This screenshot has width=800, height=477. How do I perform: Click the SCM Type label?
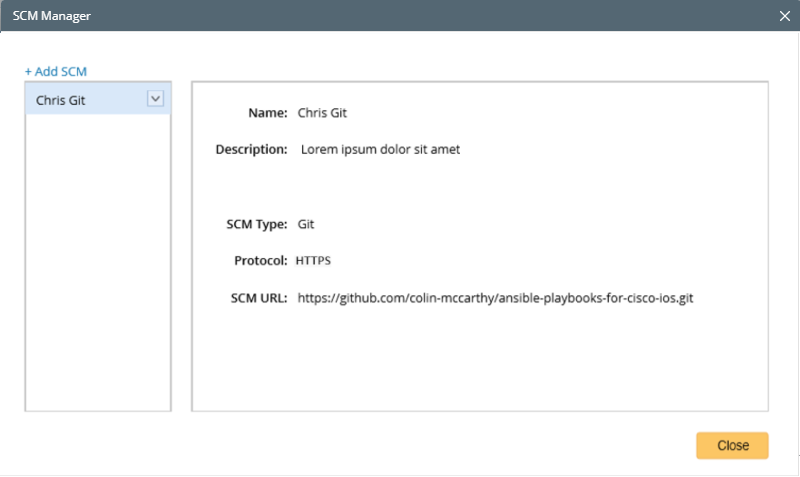(x=257, y=224)
